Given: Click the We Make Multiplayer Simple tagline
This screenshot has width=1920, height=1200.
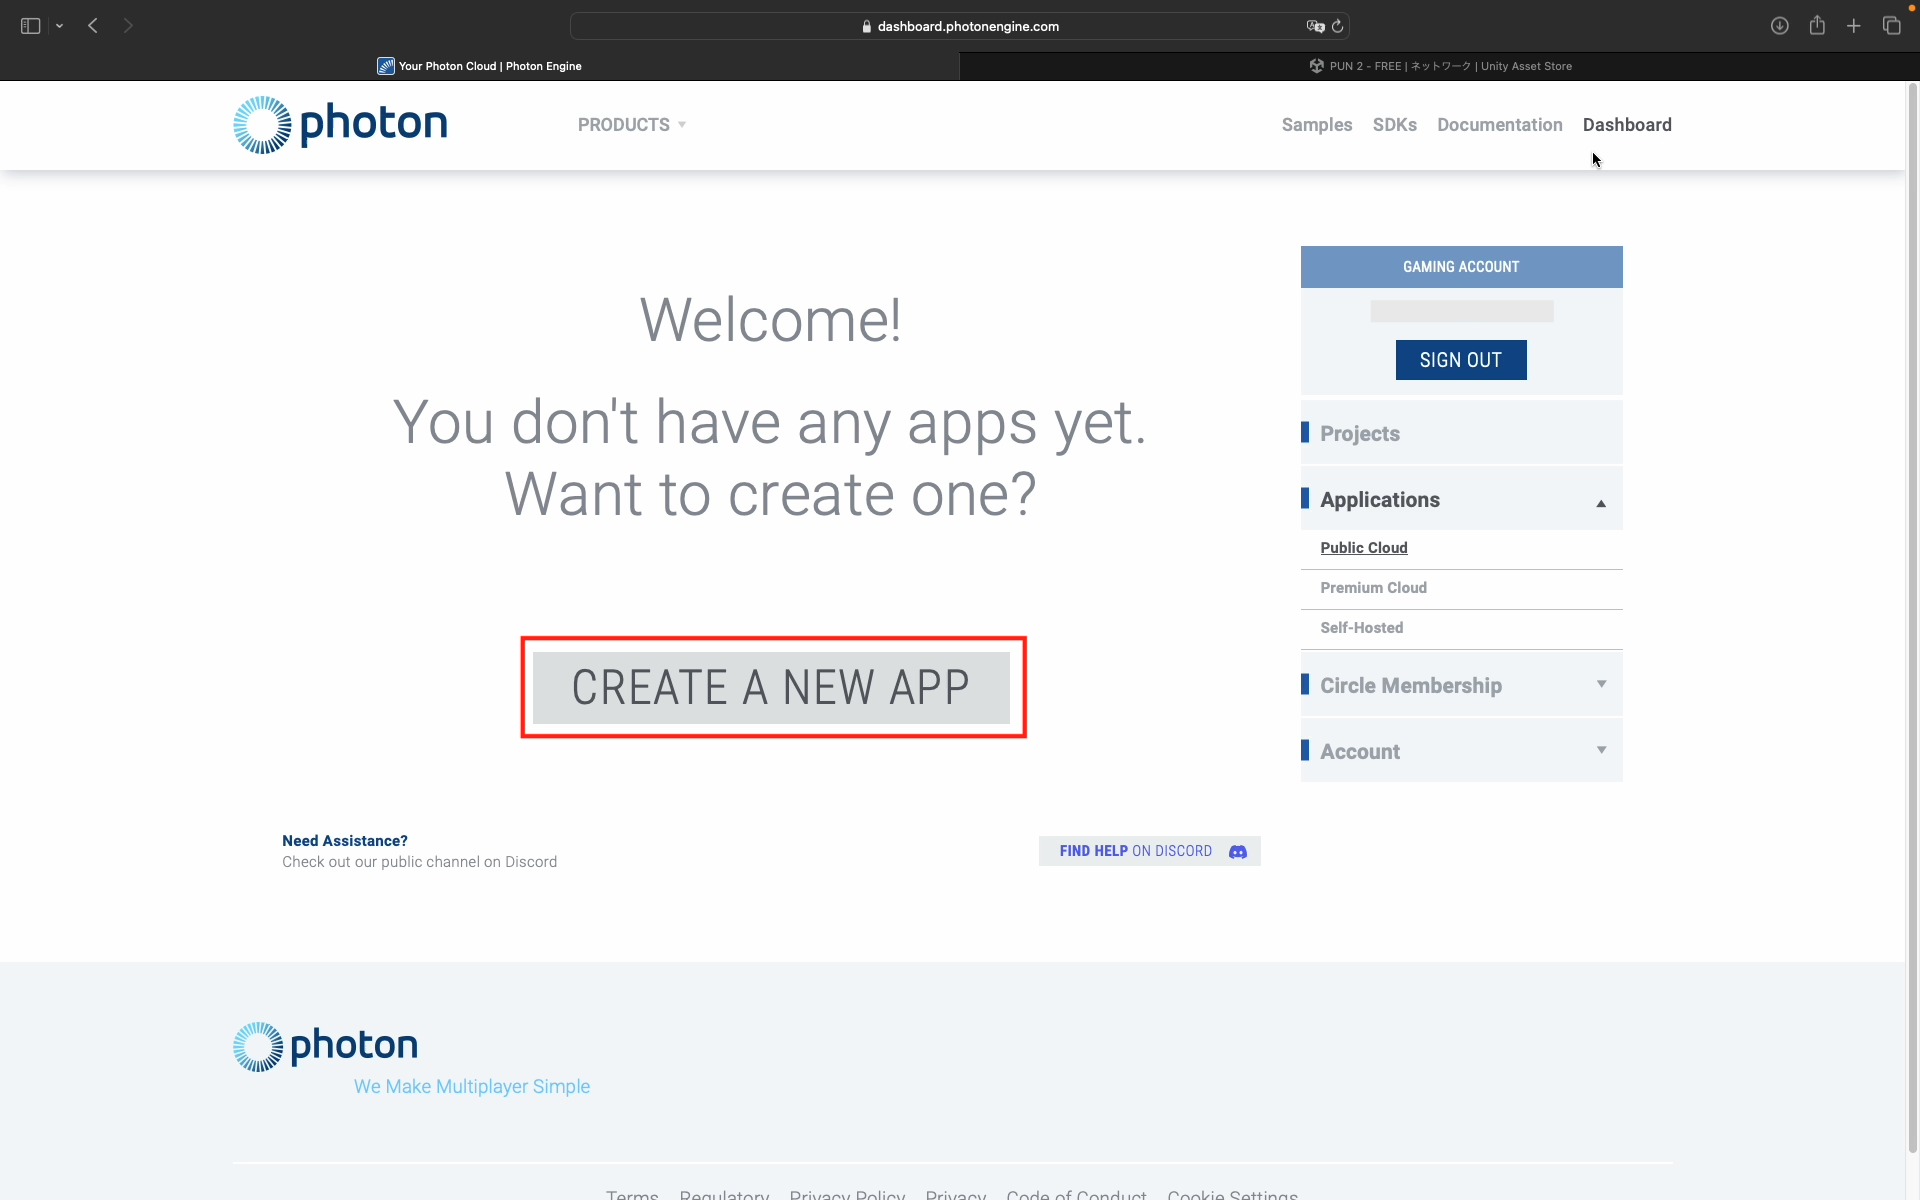Looking at the screenshot, I should click(472, 1087).
